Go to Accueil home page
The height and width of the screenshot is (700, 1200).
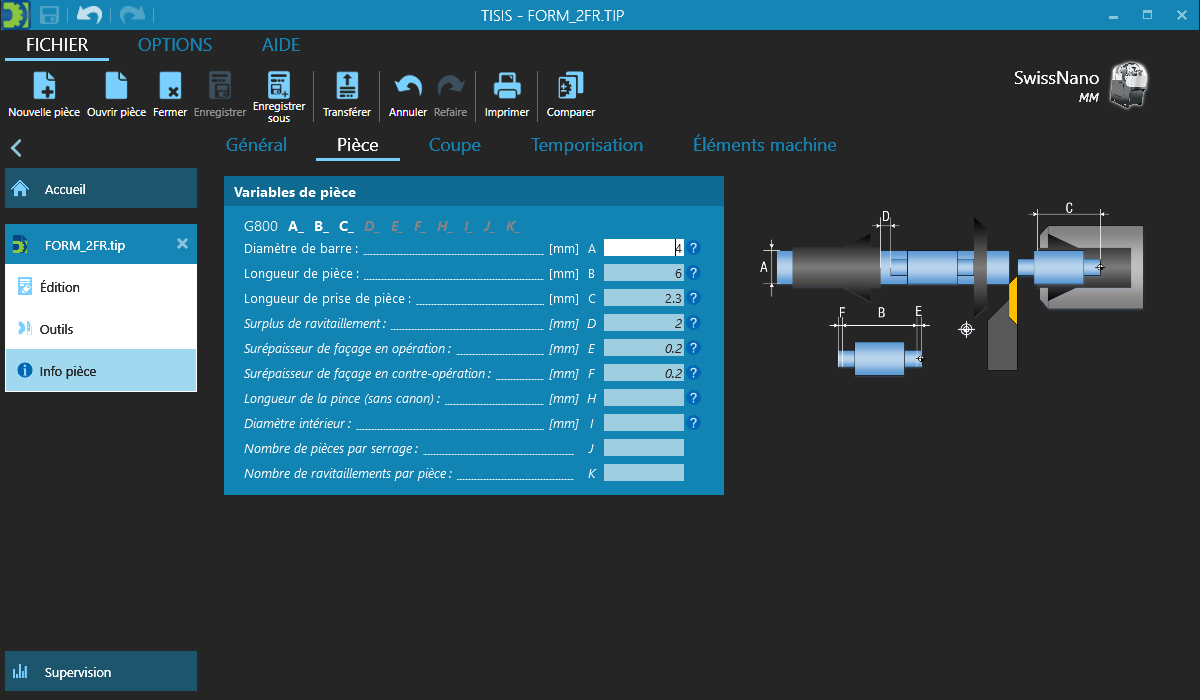coord(100,189)
